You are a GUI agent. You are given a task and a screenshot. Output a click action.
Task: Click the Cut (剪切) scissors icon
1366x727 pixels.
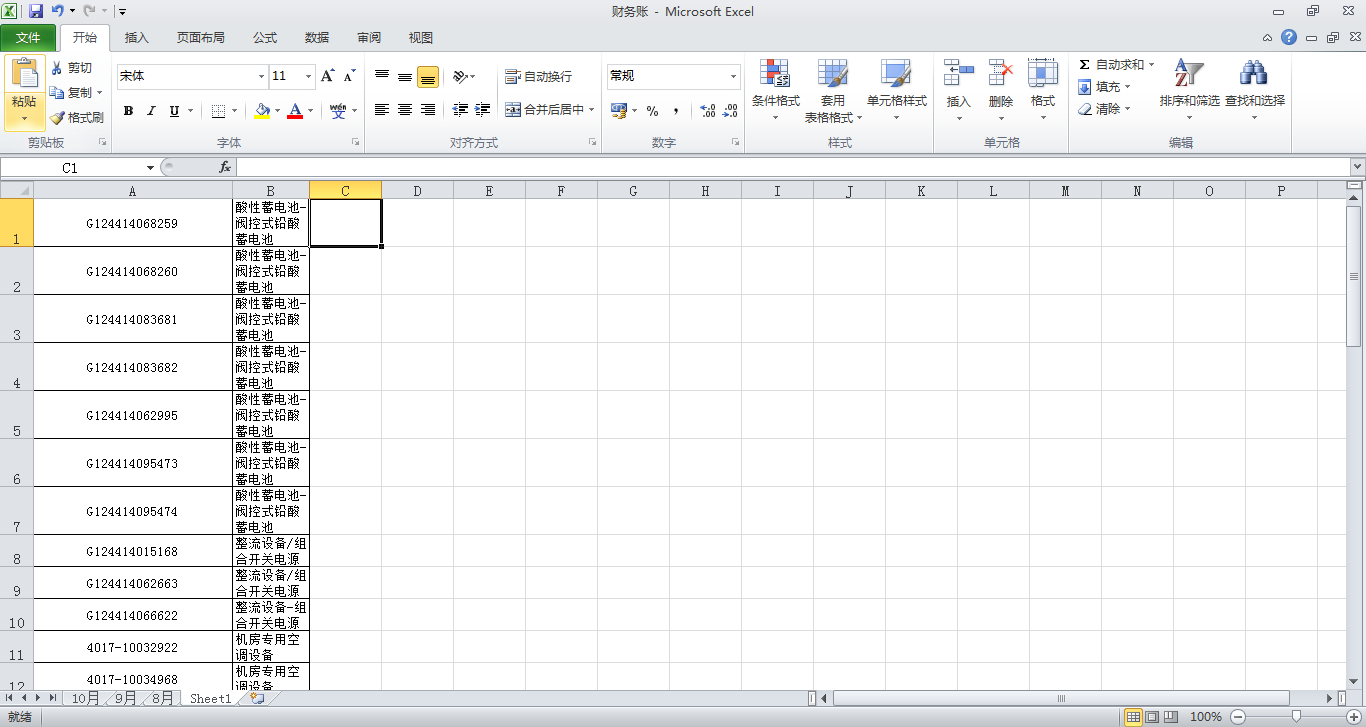[57, 68]
